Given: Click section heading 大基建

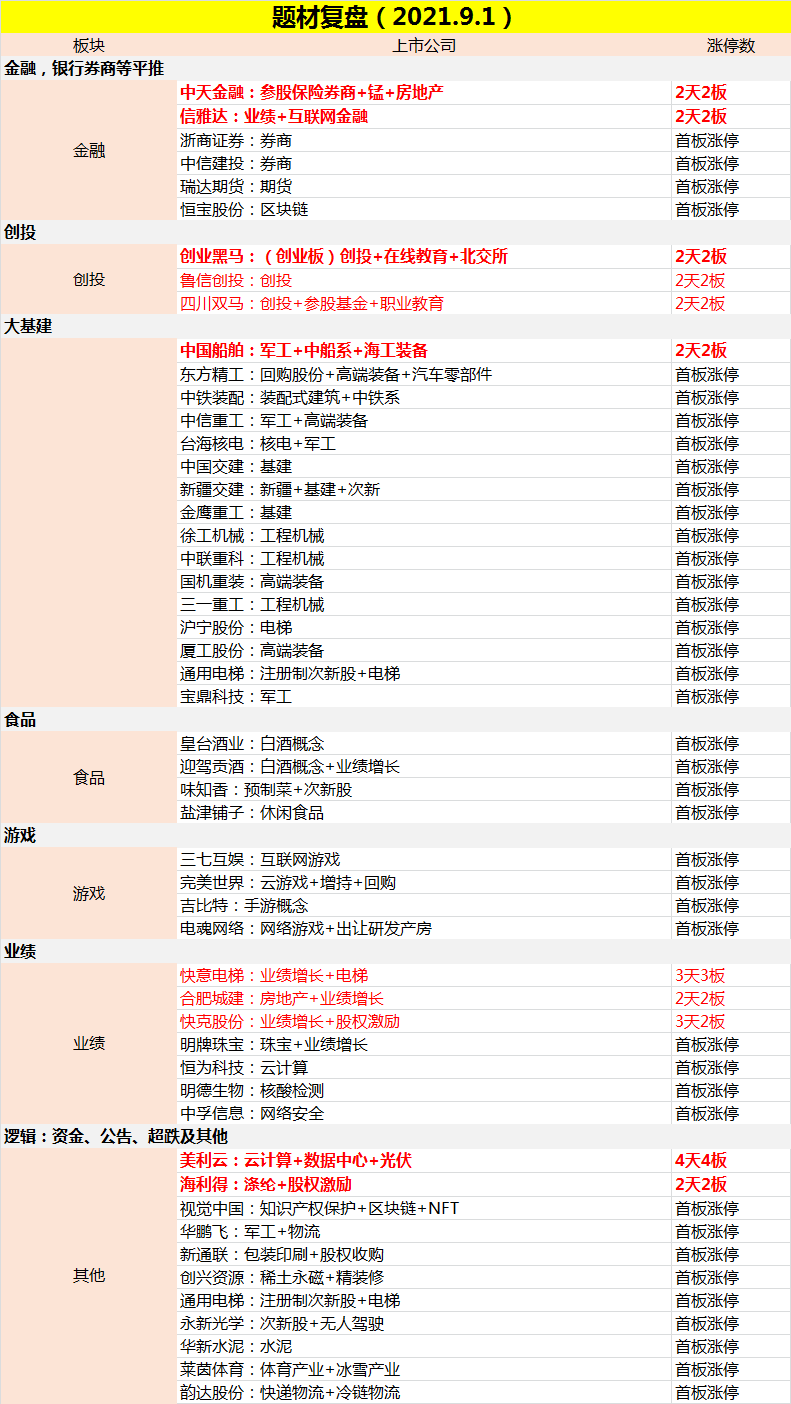Looking at the screenshot, I should 28,326.
